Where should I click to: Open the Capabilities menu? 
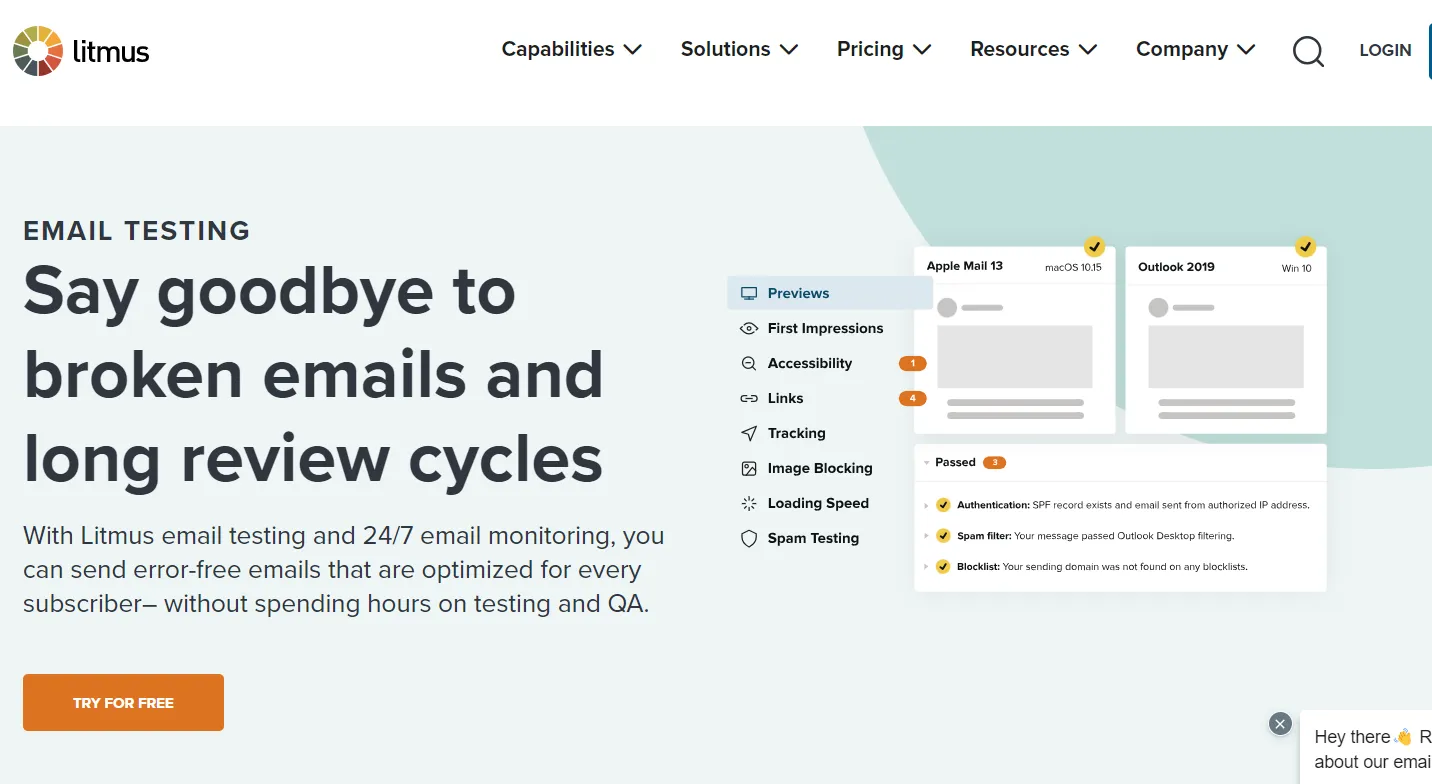coord(572,49)
